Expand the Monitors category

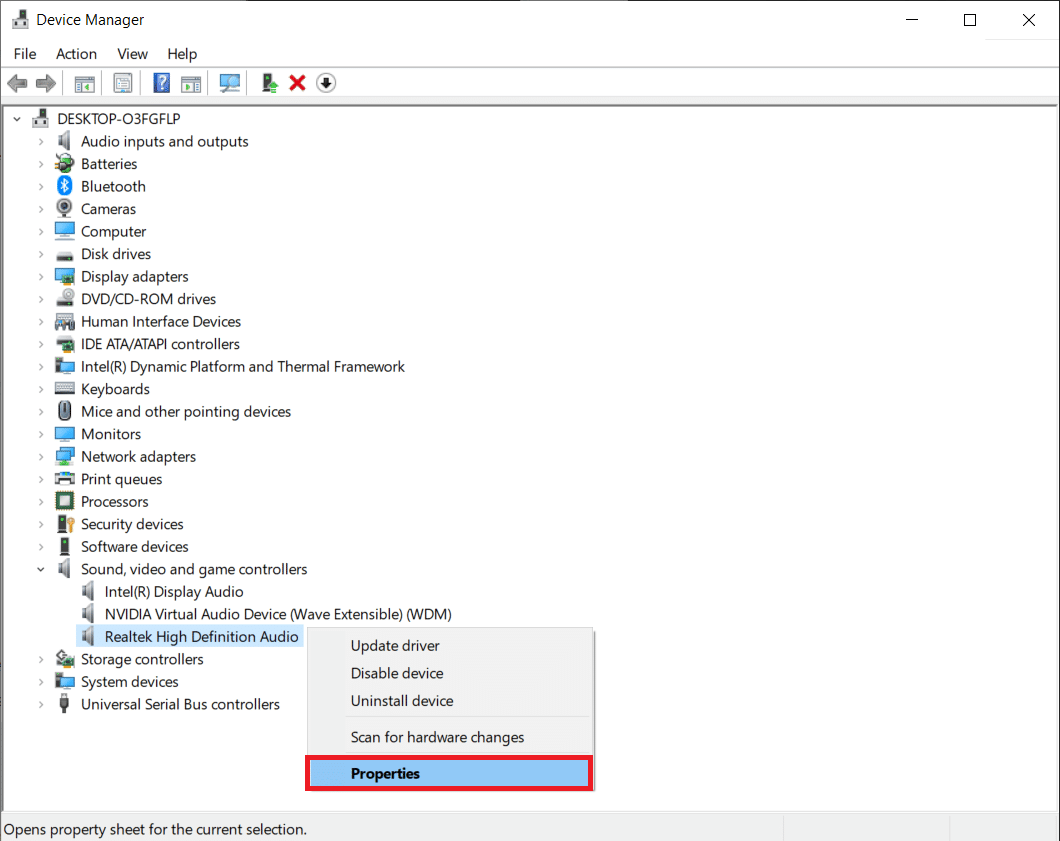tap(41, 434)
